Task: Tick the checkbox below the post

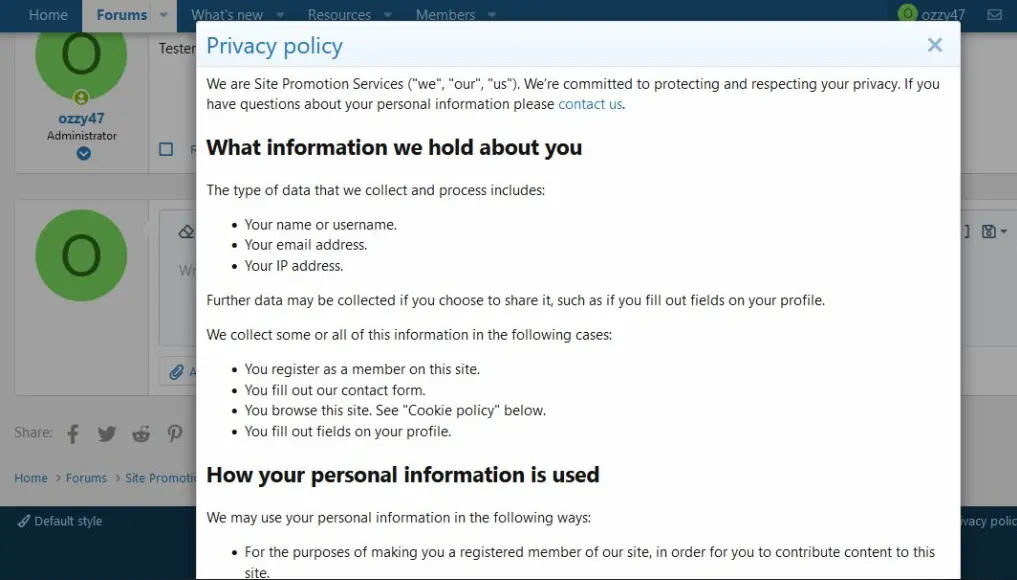Action: click(166, 149)
